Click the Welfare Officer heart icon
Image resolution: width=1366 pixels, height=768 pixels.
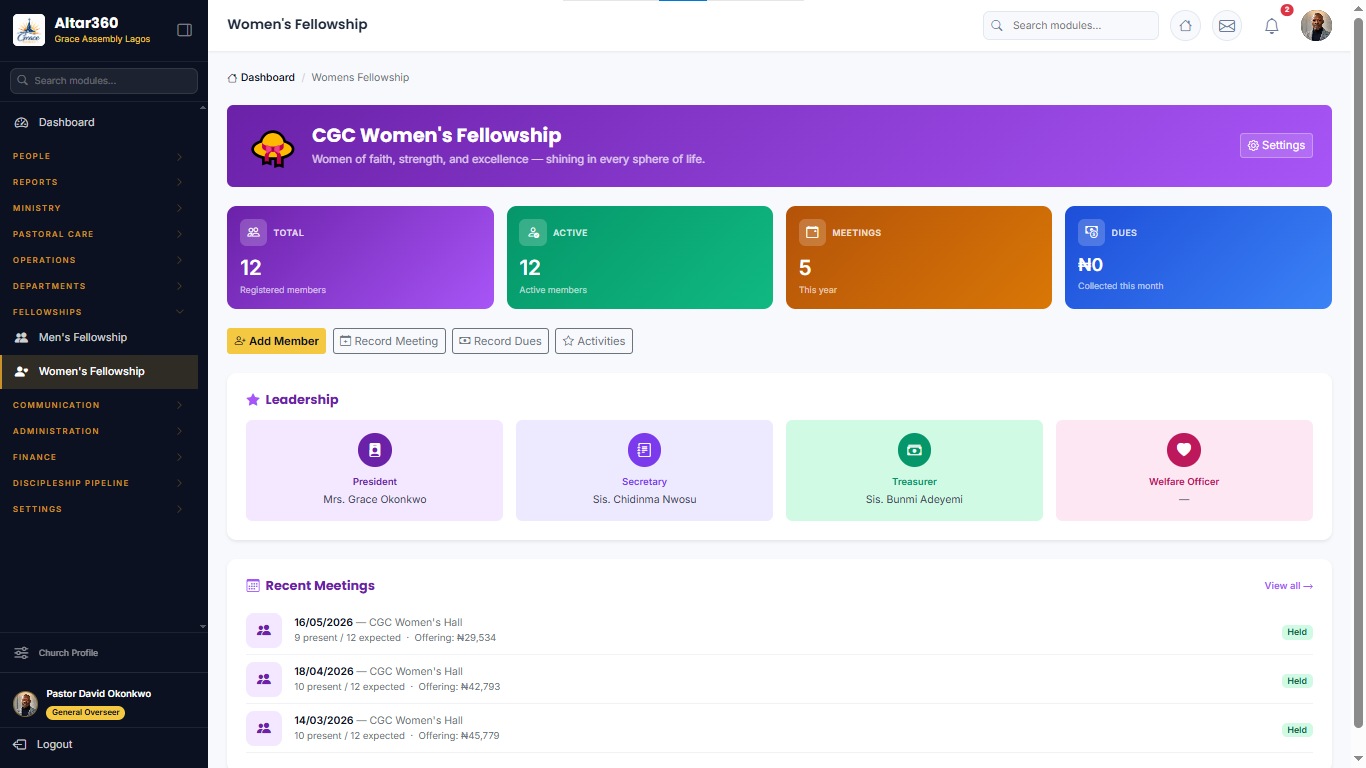1184,450
